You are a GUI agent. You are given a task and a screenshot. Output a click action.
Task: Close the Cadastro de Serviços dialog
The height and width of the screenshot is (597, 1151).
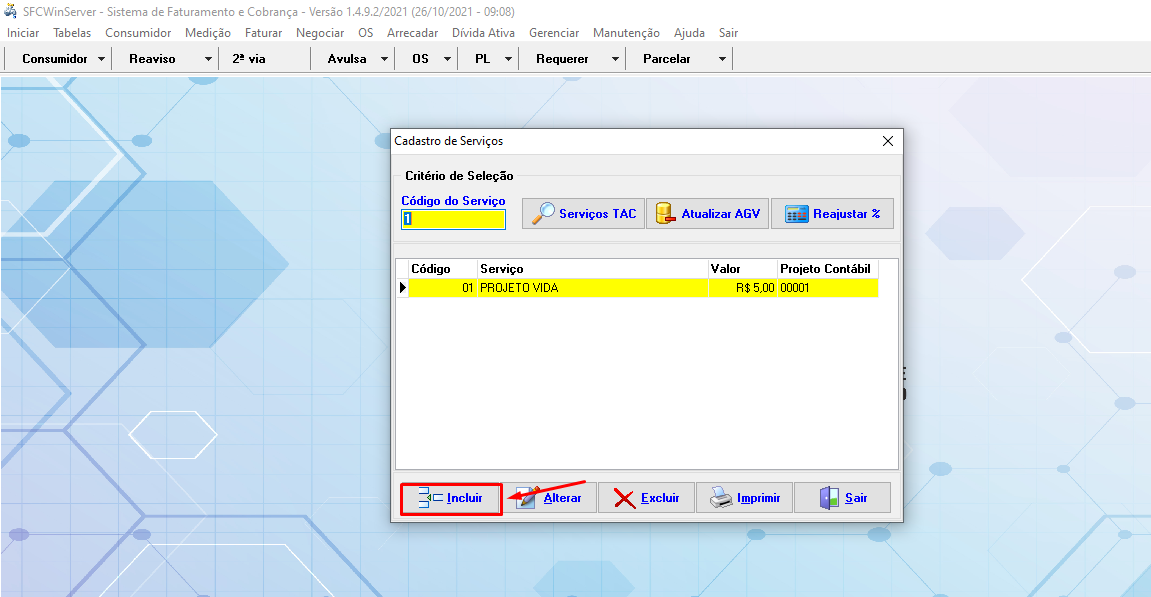click(887, 141)
